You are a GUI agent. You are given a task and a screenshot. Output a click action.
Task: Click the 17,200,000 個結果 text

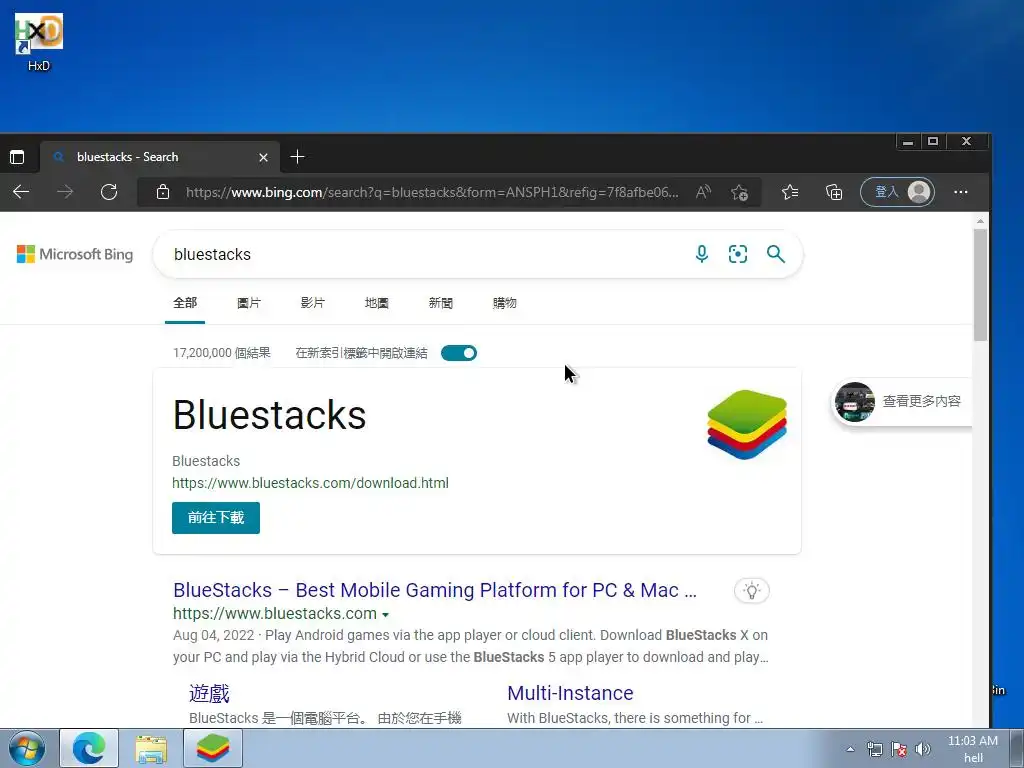221,353
